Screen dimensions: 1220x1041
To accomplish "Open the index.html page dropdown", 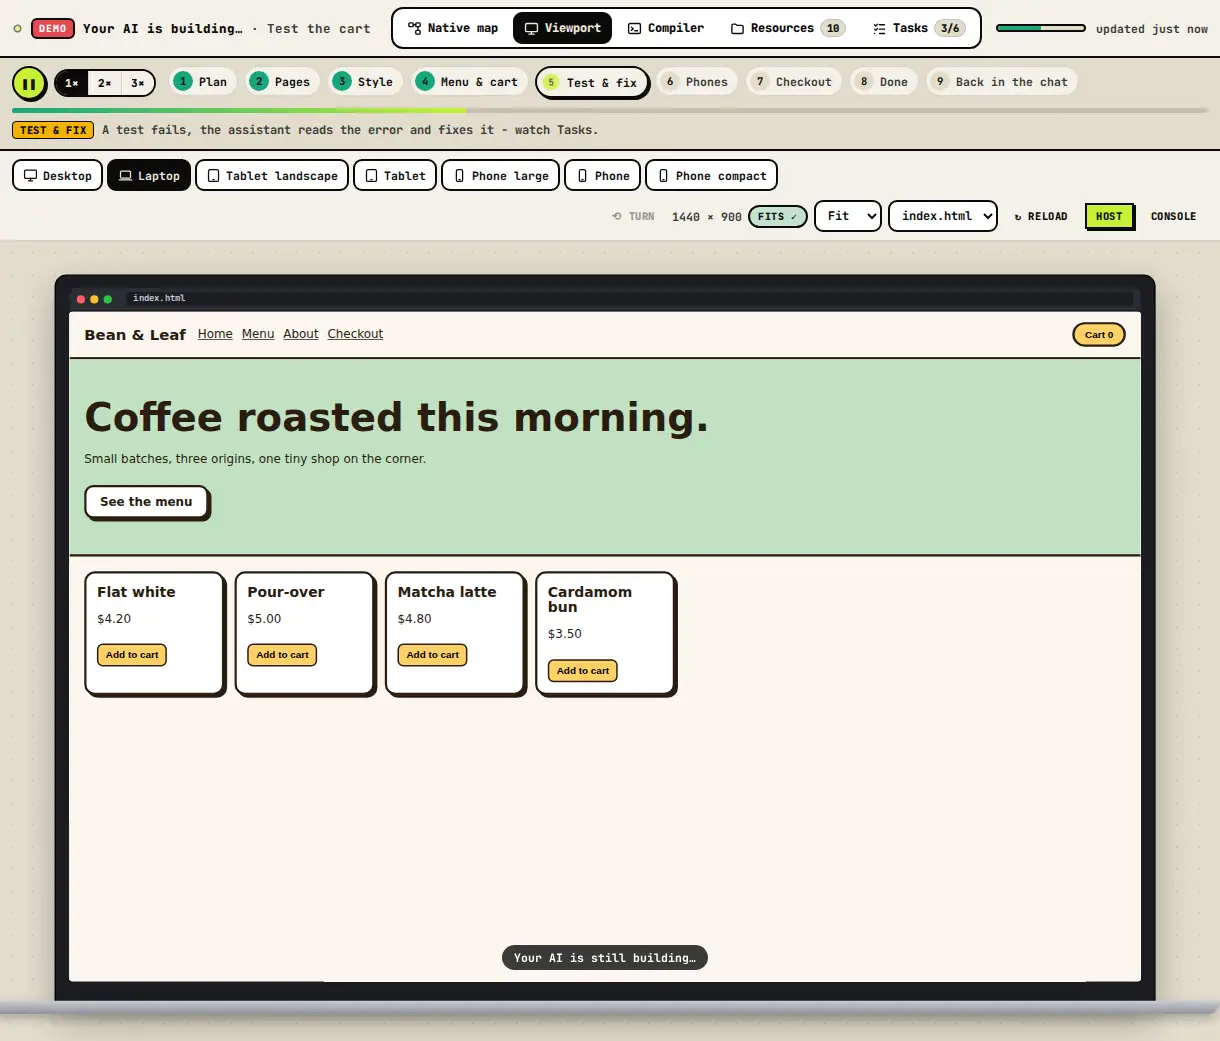I will 943,216.
